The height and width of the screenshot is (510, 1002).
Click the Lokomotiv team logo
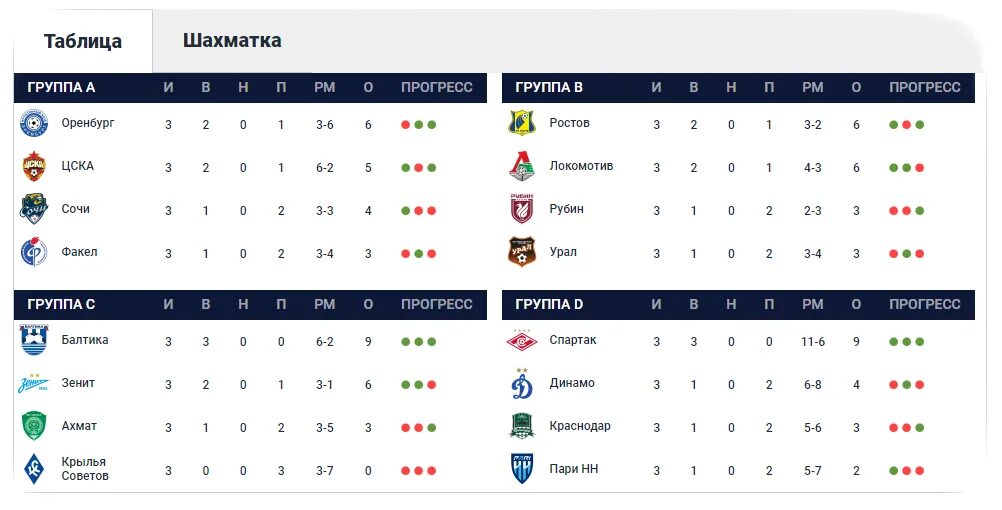522,166
